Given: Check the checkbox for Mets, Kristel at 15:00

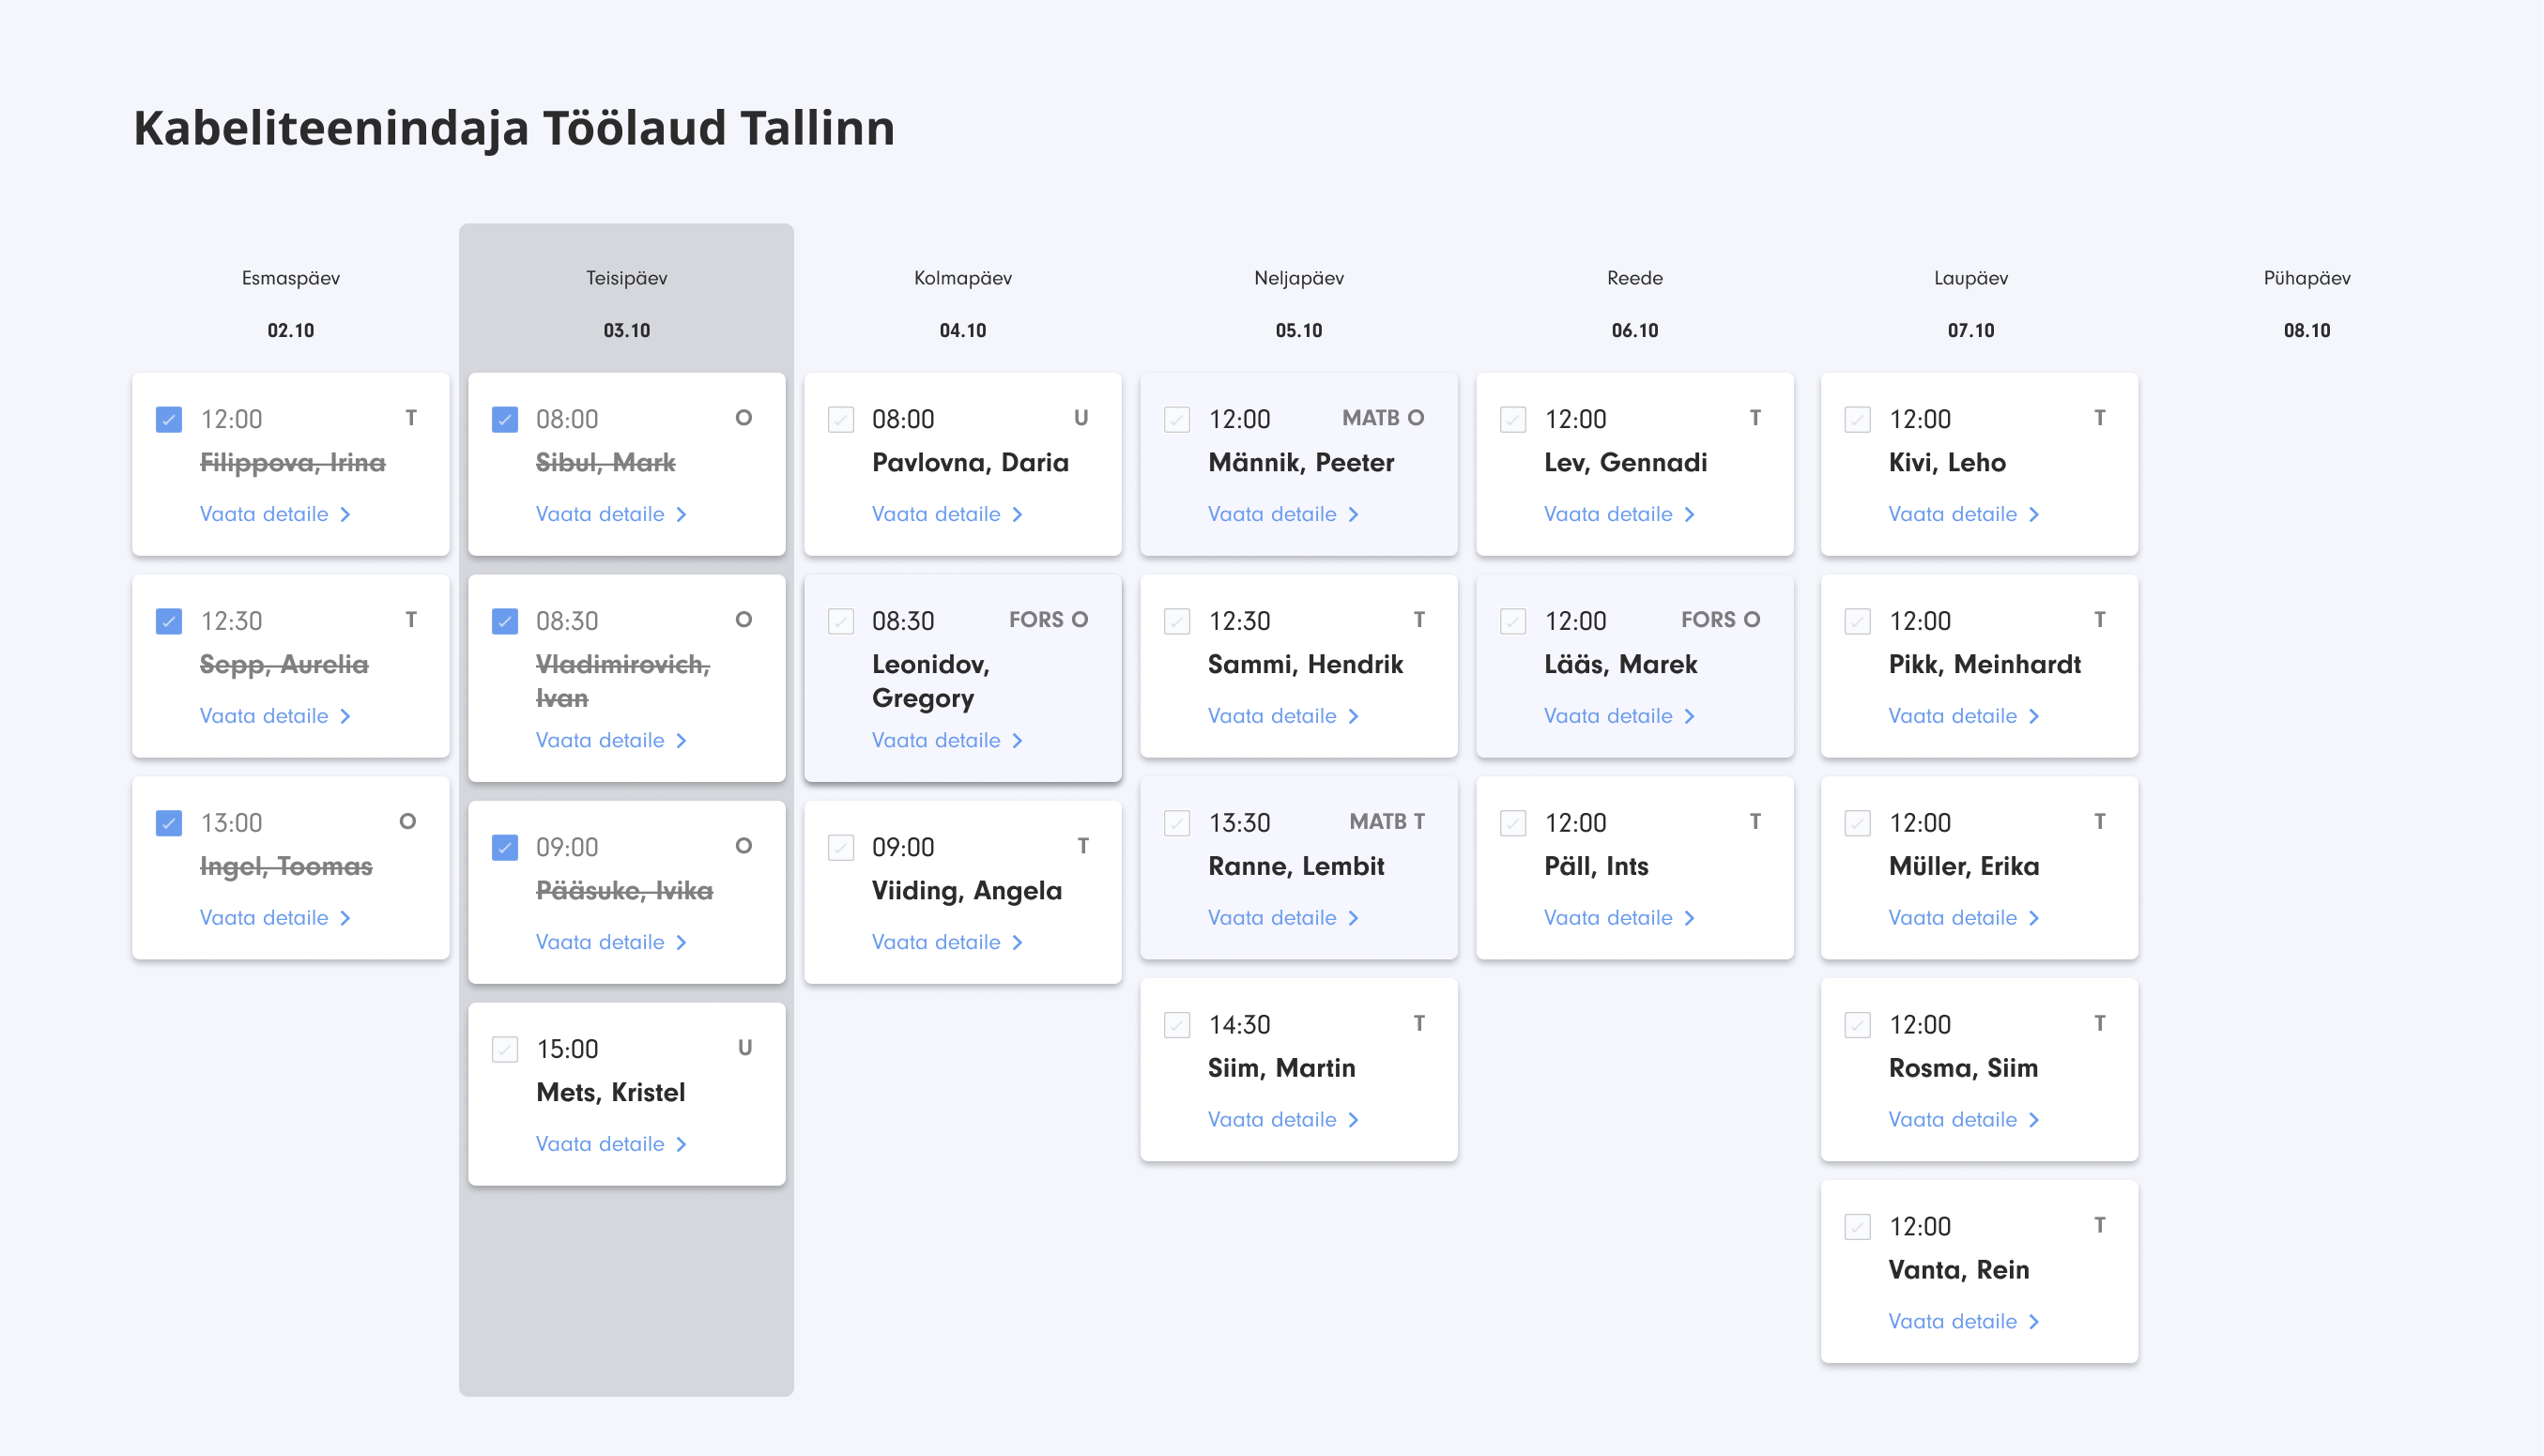Looking at the screenshot, I should (505, 1049).
